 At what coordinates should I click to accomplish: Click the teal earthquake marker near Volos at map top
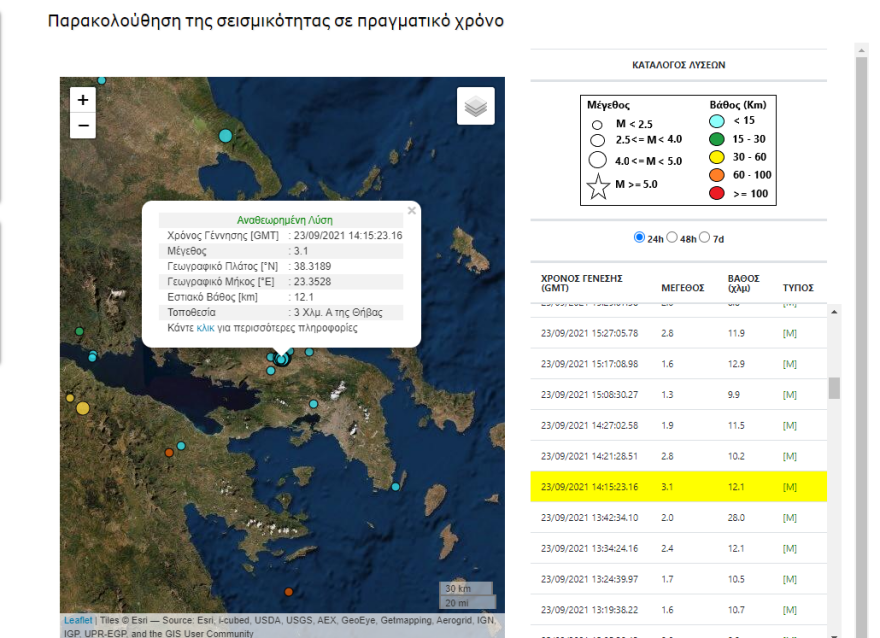226,135
